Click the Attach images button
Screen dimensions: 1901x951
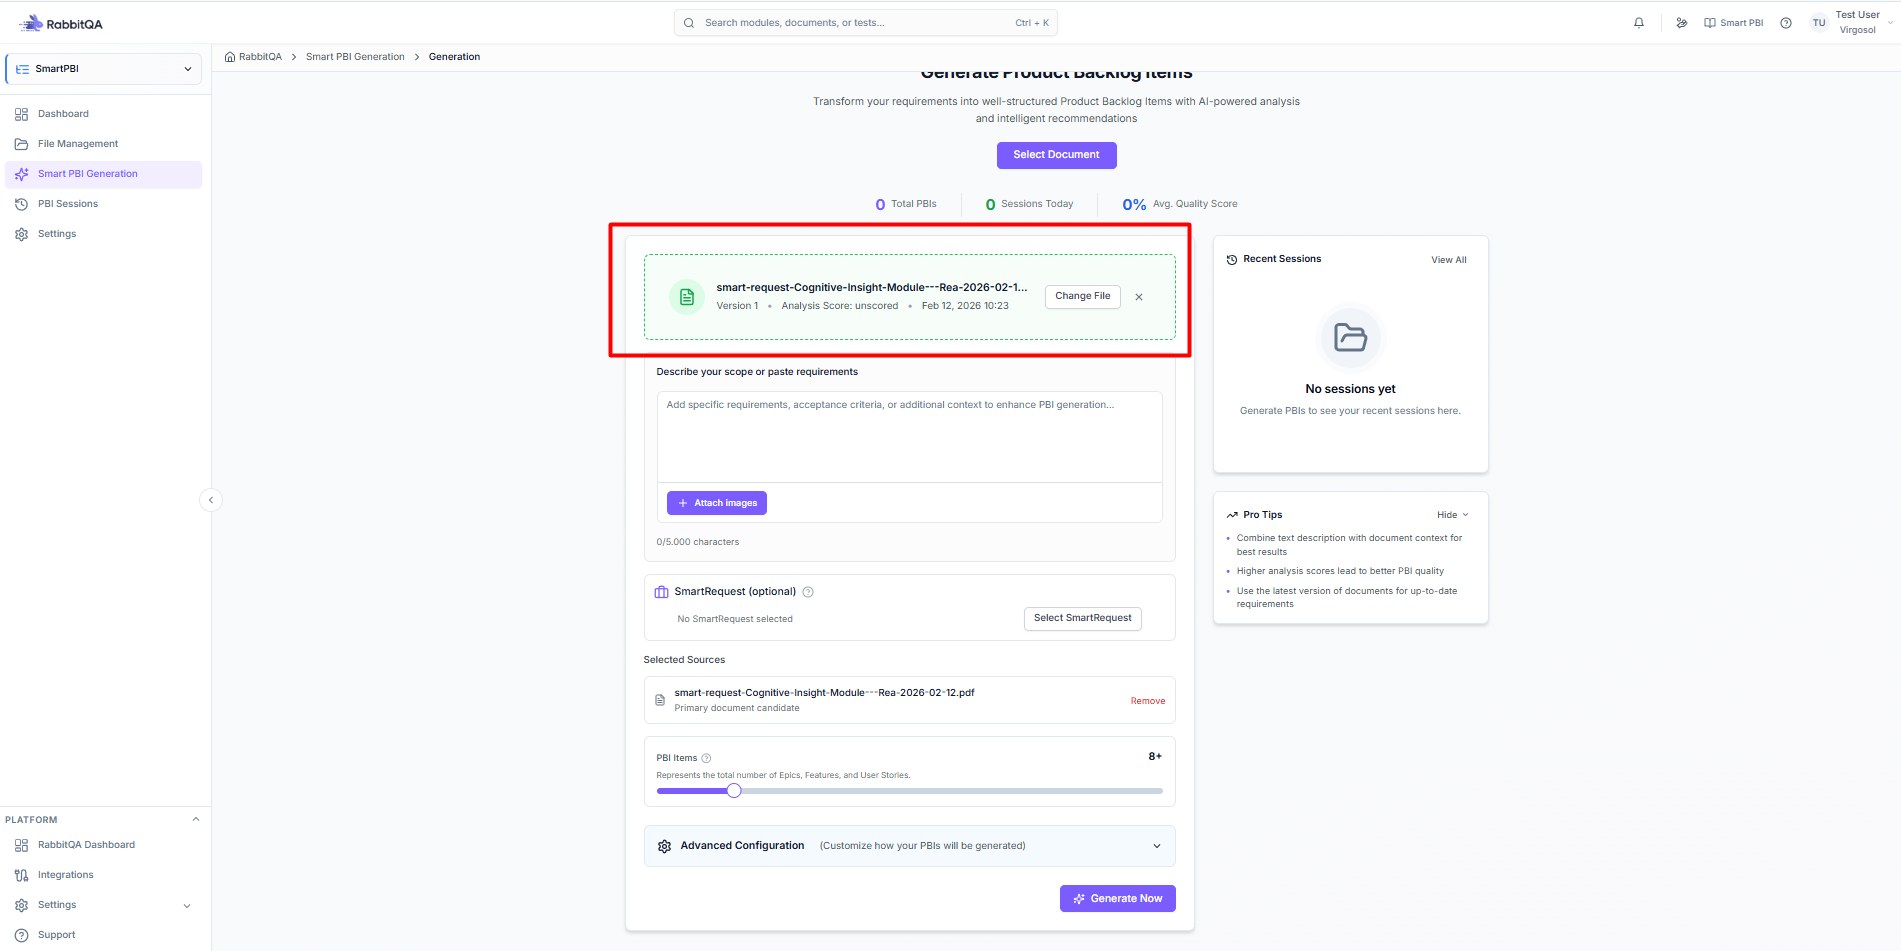[717, 503]
